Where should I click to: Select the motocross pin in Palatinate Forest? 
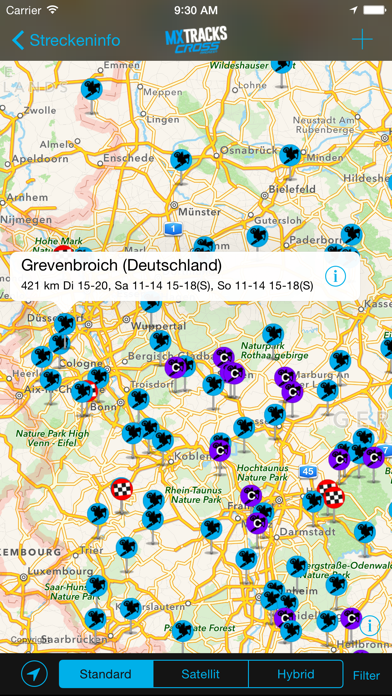(183, 631)
